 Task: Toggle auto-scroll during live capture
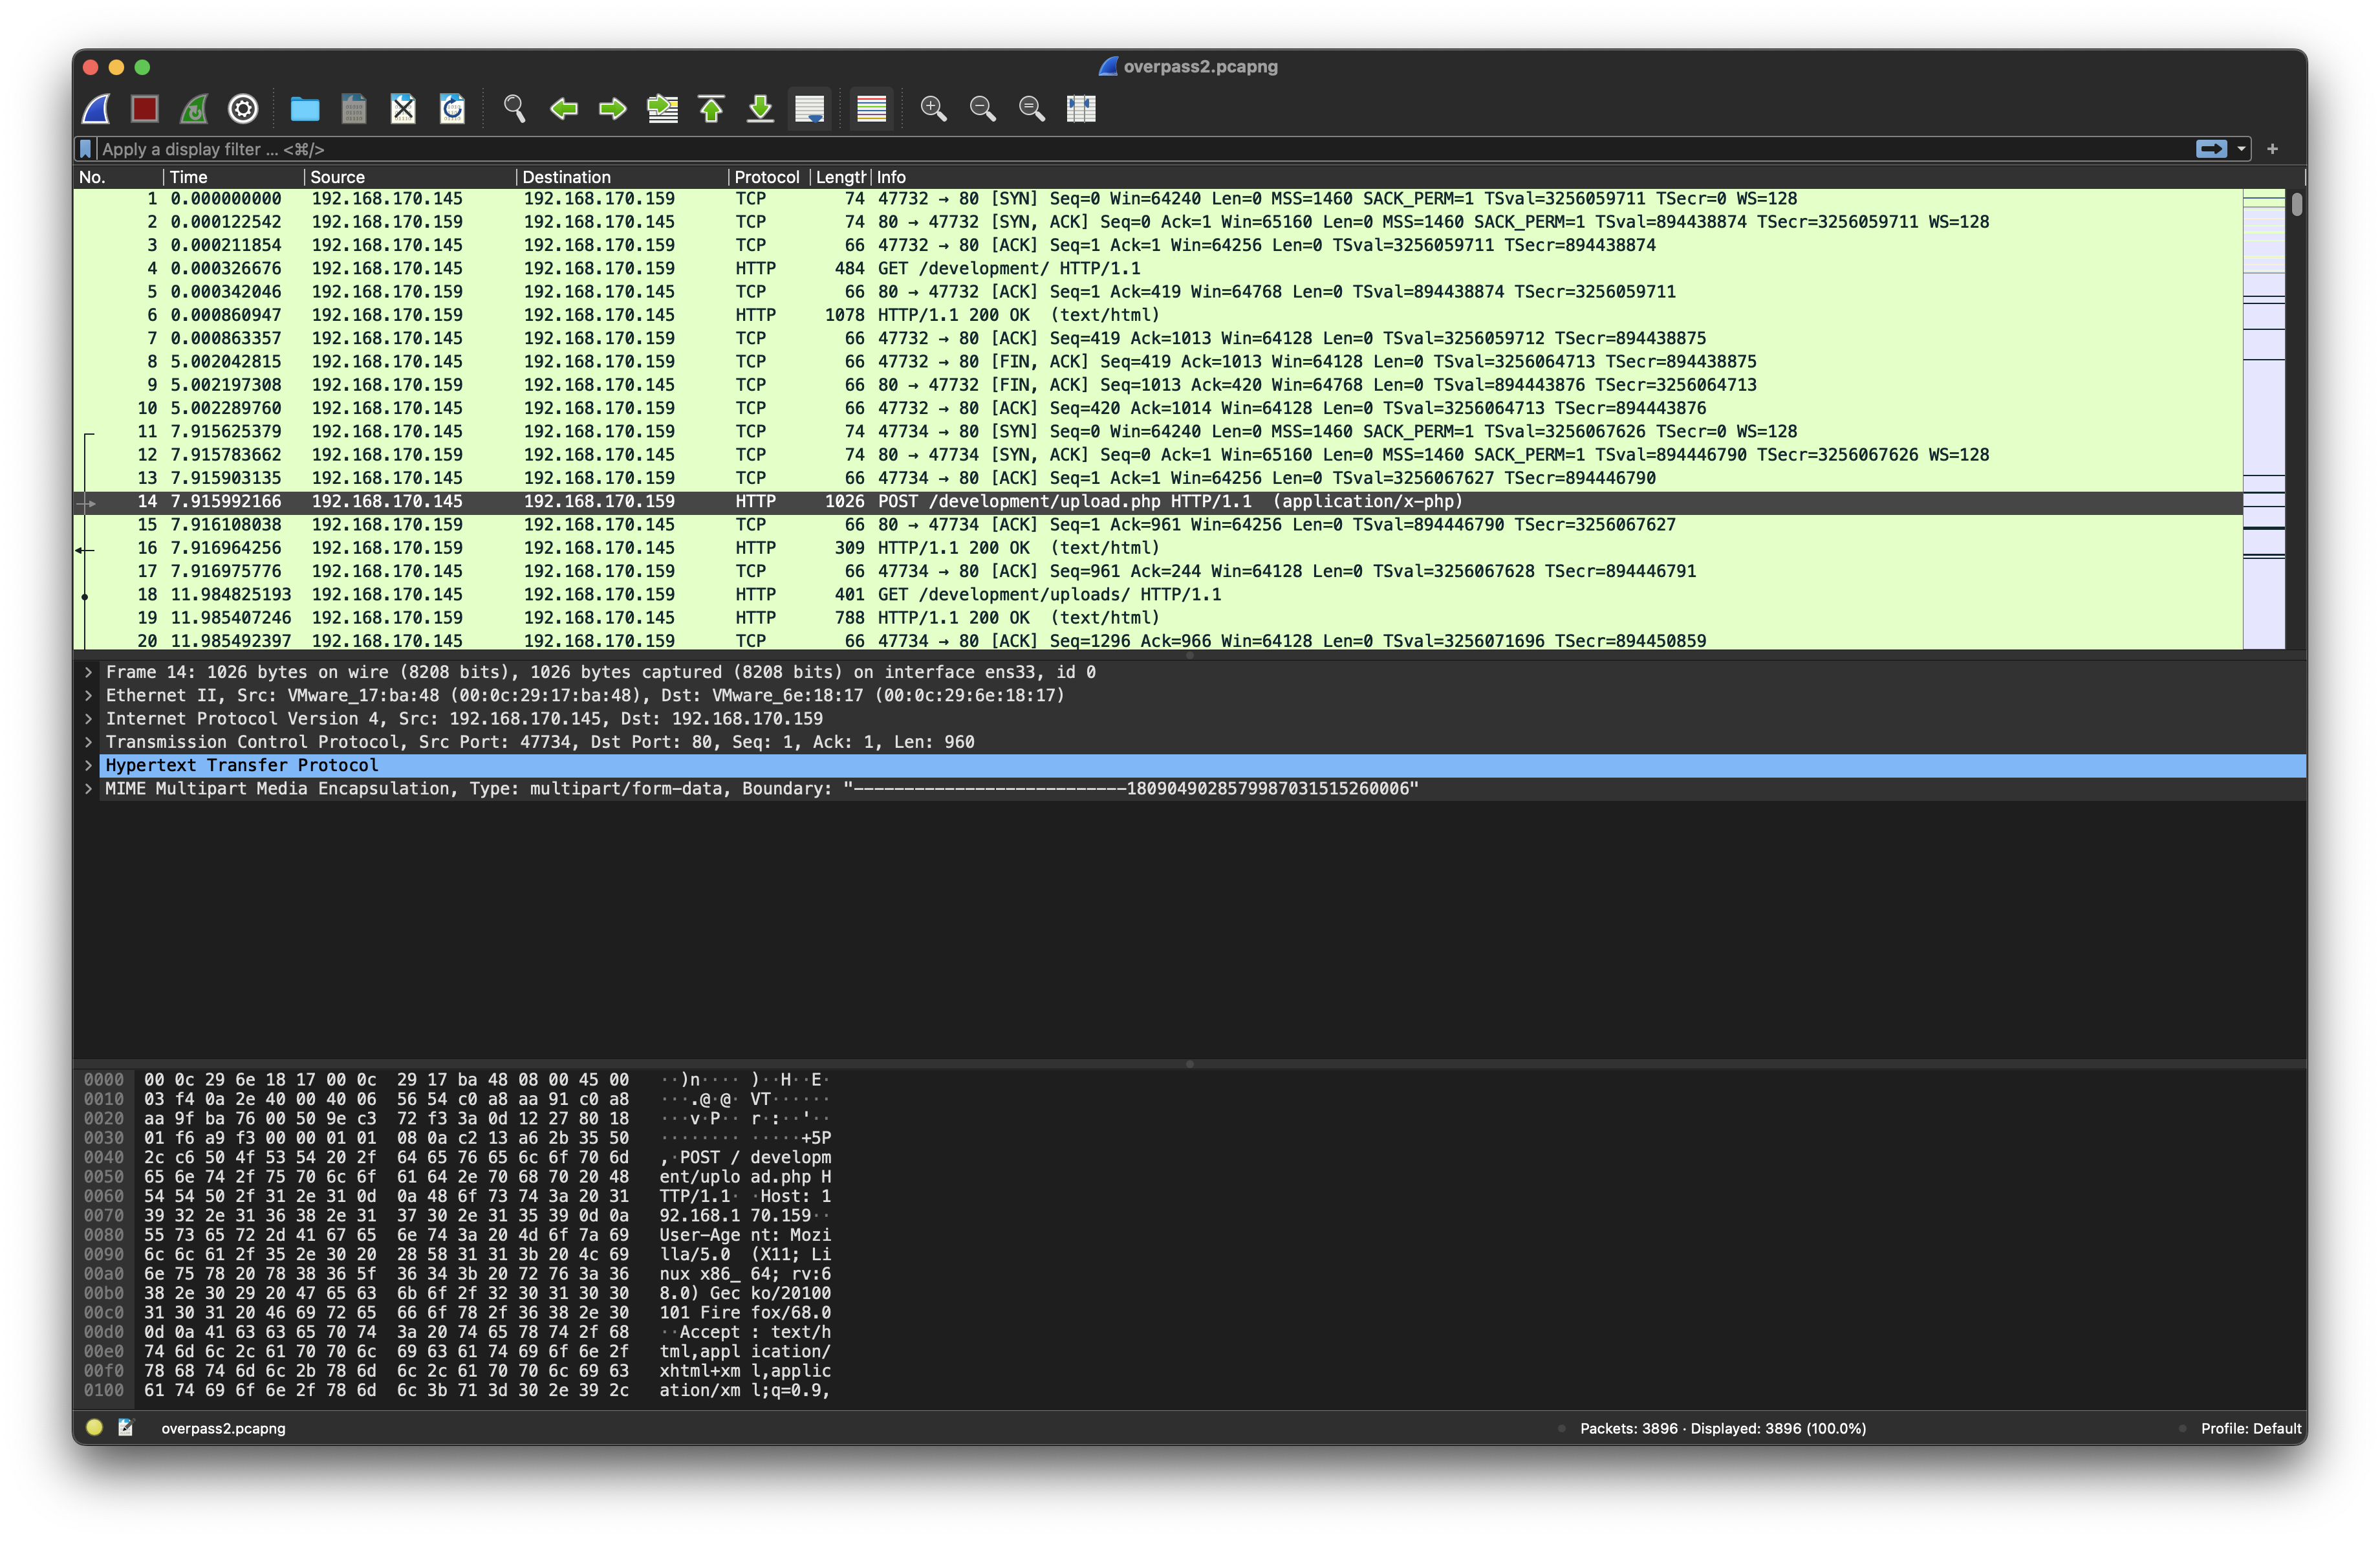pyautogui.click(x=809, y=108)
